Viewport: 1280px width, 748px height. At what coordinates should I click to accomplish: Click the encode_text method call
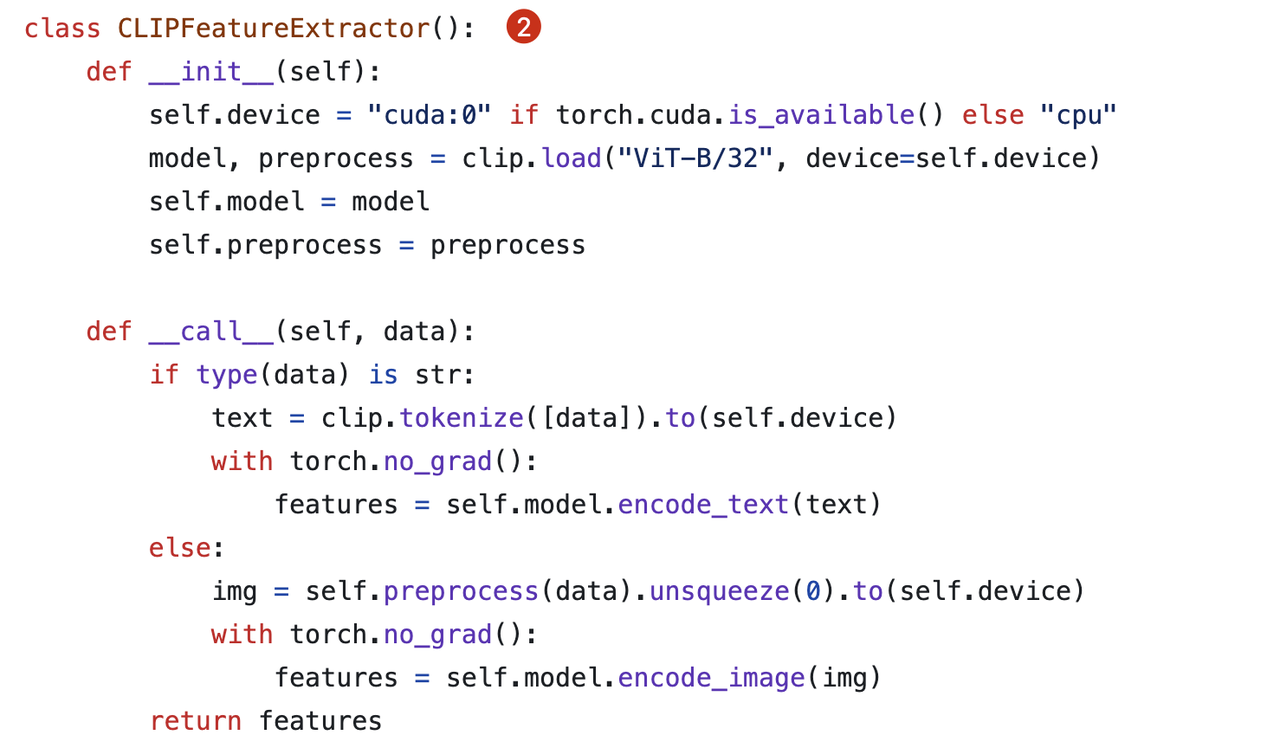[703, 504]
